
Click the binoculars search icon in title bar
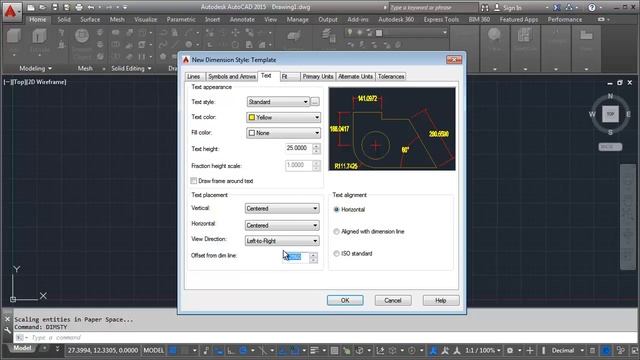[x=484, y=7]
